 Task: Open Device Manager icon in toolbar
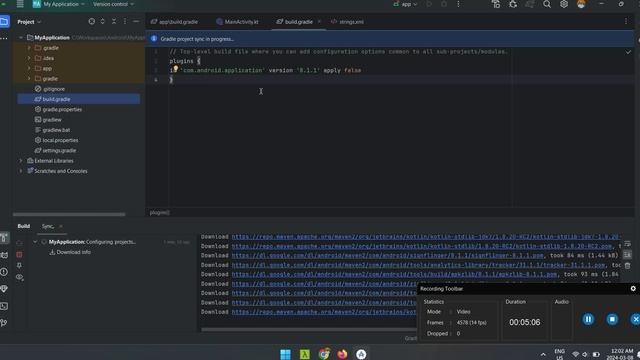pyautogui.click(x=496, y=4)
